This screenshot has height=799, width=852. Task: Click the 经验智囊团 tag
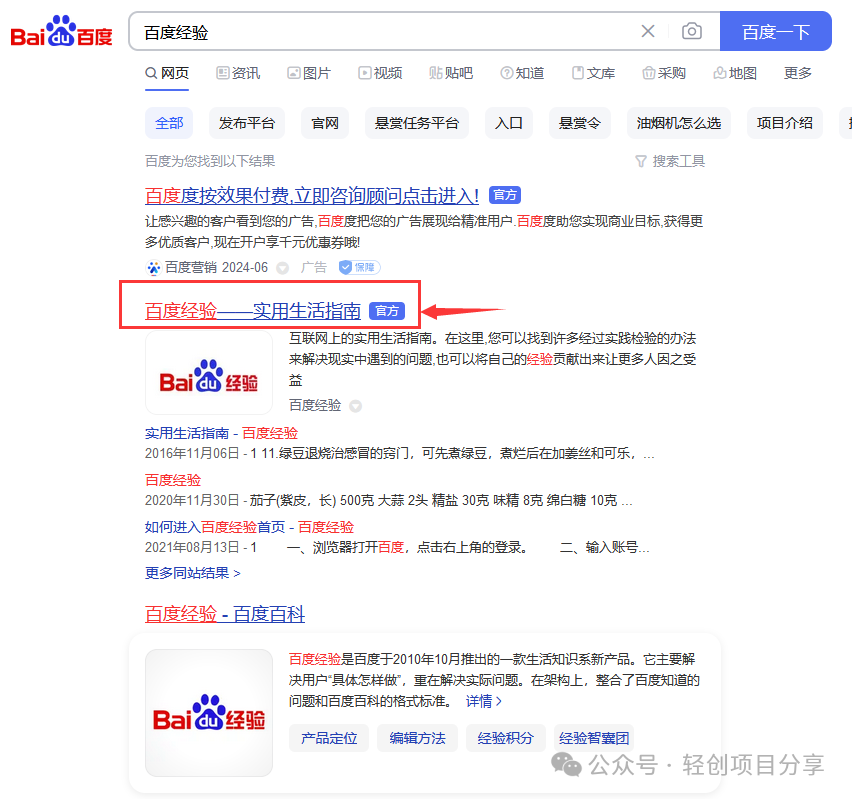(594, 738)
